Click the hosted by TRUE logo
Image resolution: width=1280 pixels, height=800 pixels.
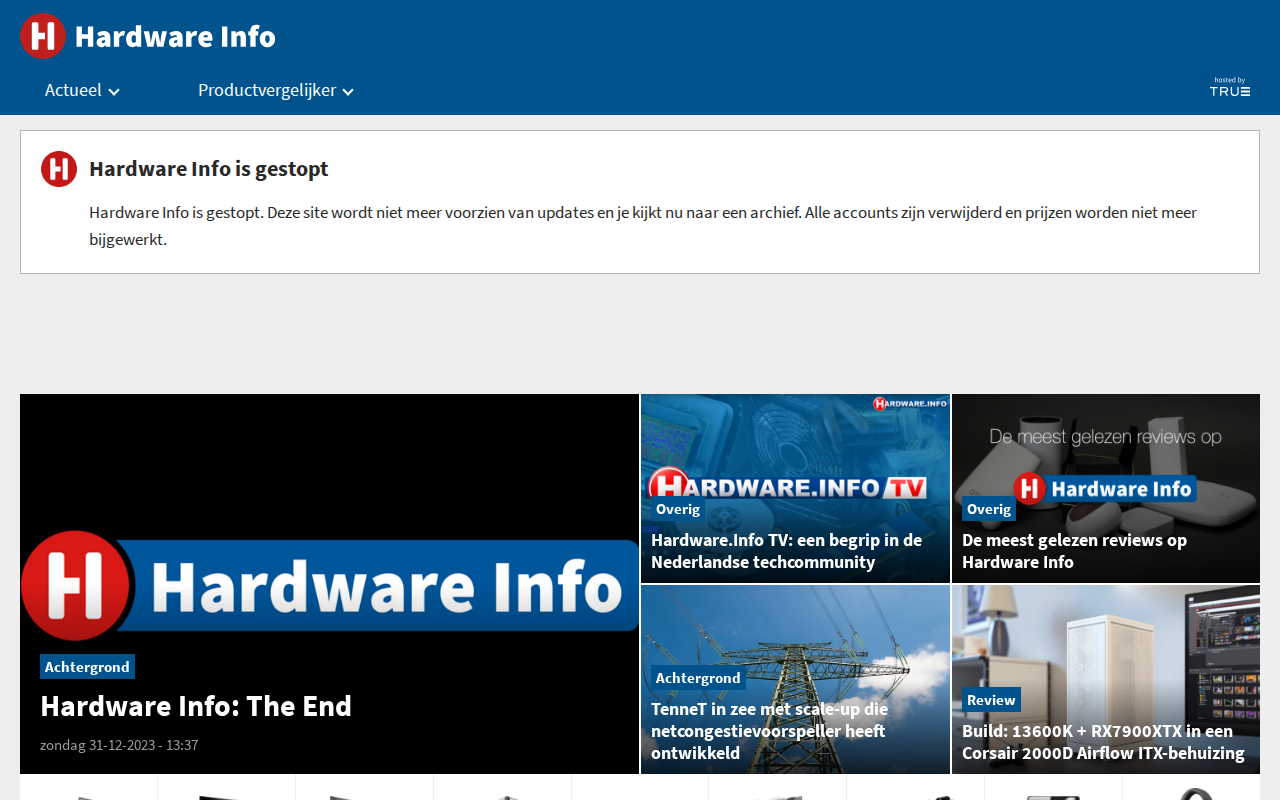coord(1230,87)
